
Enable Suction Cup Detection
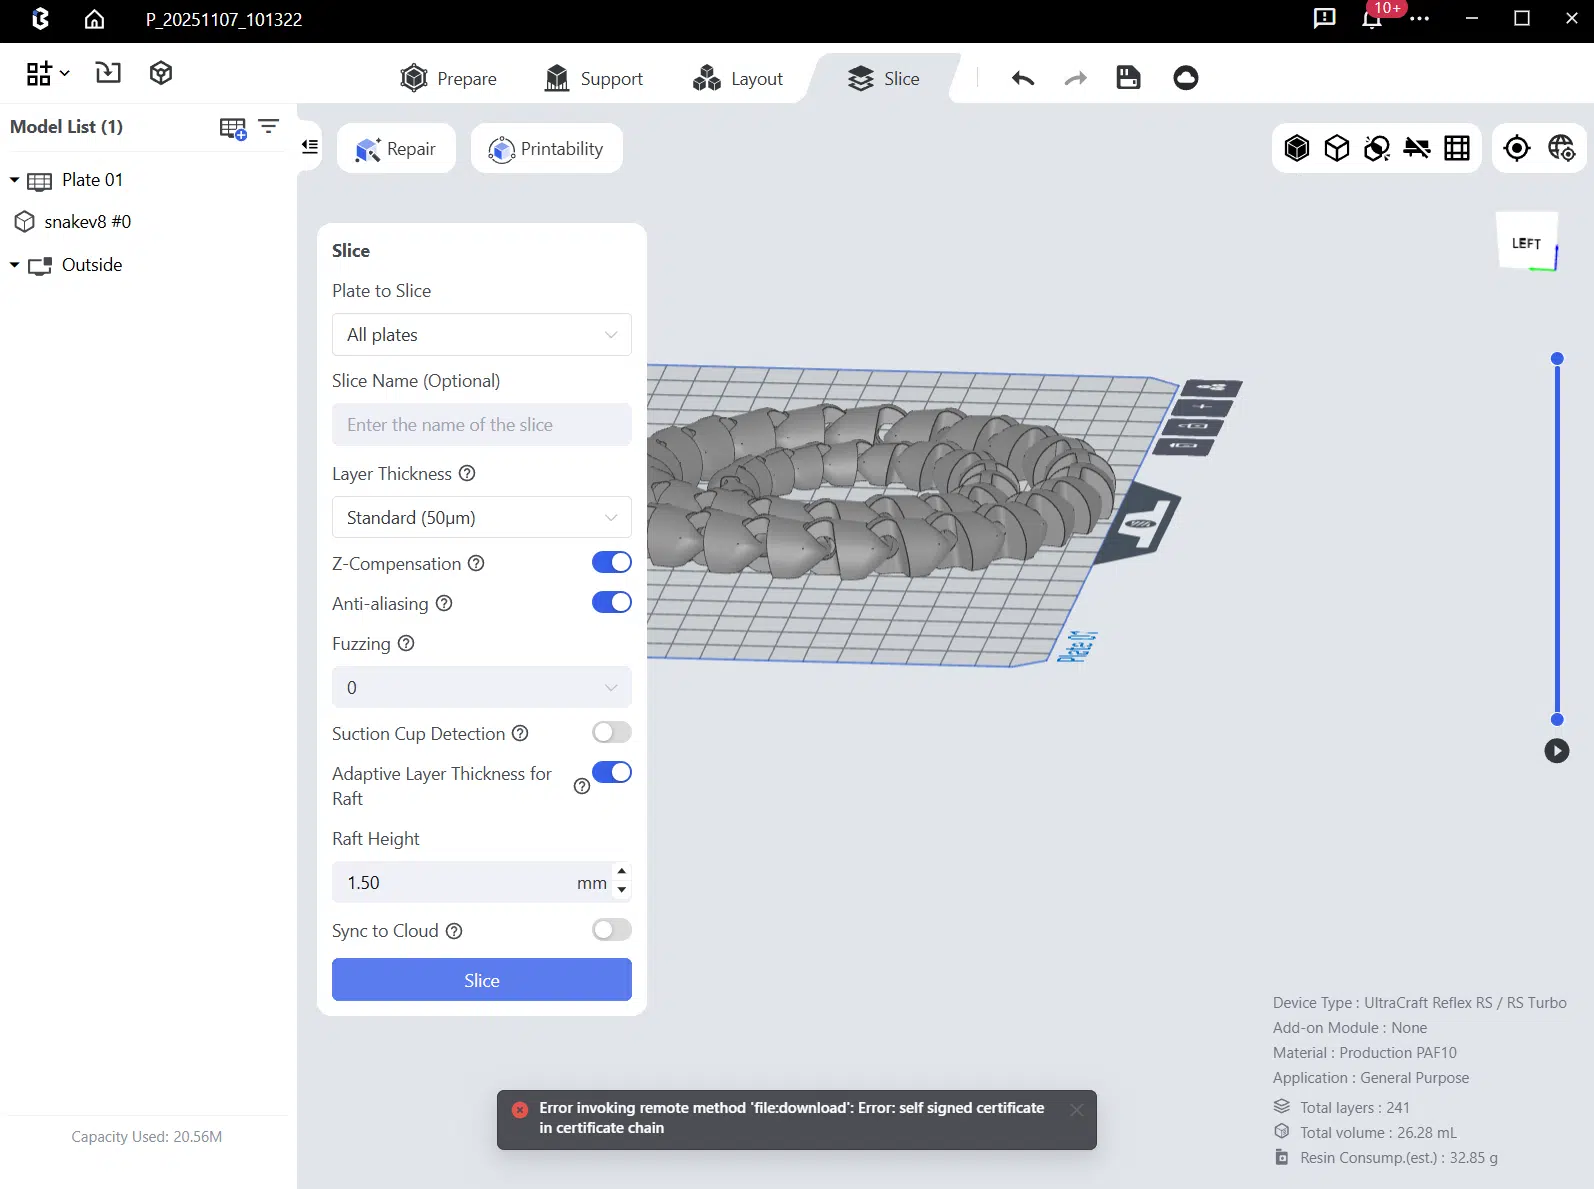pos(611,733)
